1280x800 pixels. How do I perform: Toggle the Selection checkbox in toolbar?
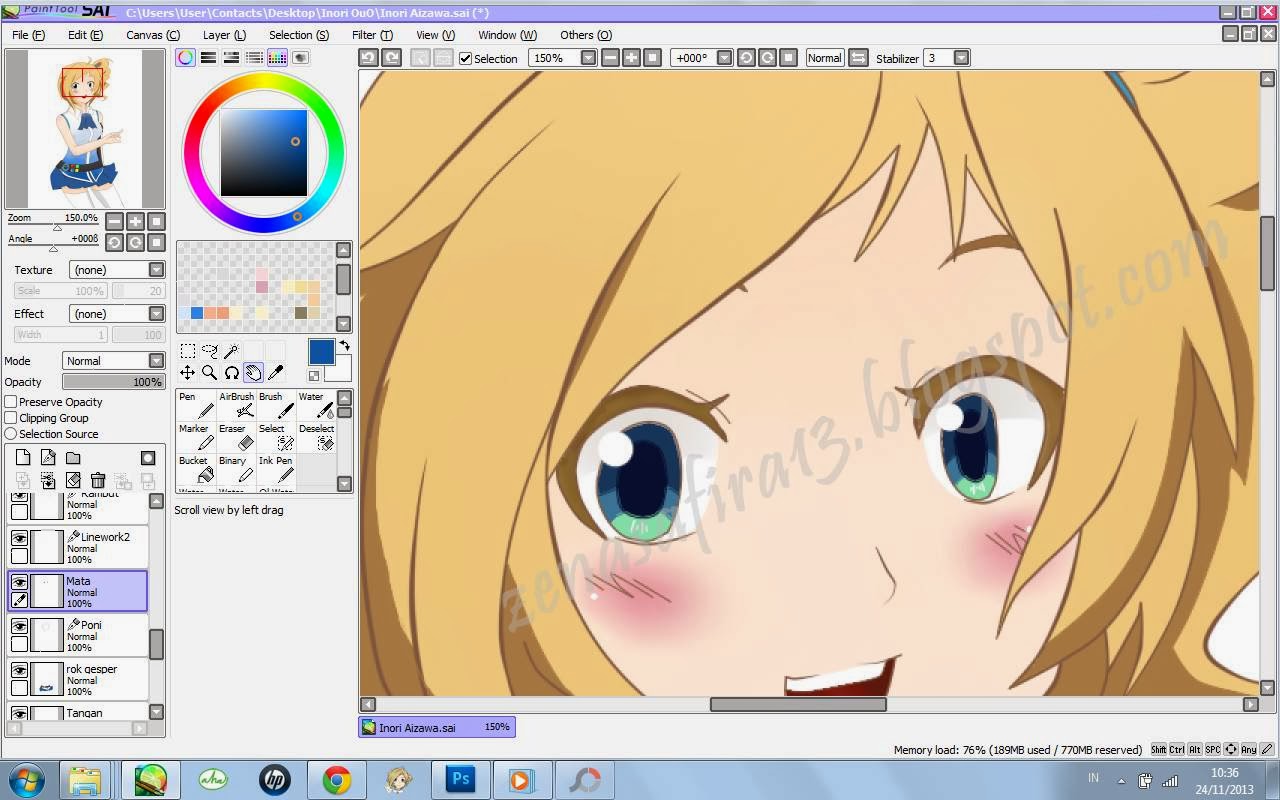465,58
